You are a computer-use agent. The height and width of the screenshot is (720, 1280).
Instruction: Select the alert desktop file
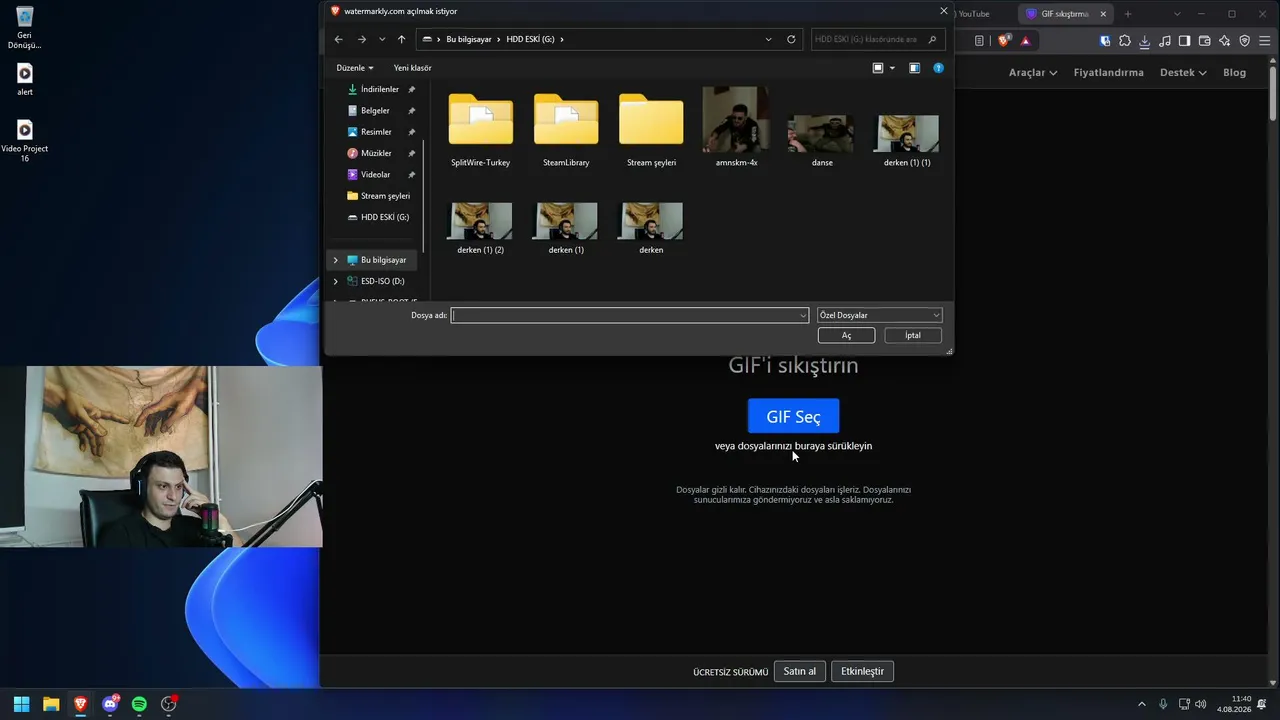click(25, 80)
